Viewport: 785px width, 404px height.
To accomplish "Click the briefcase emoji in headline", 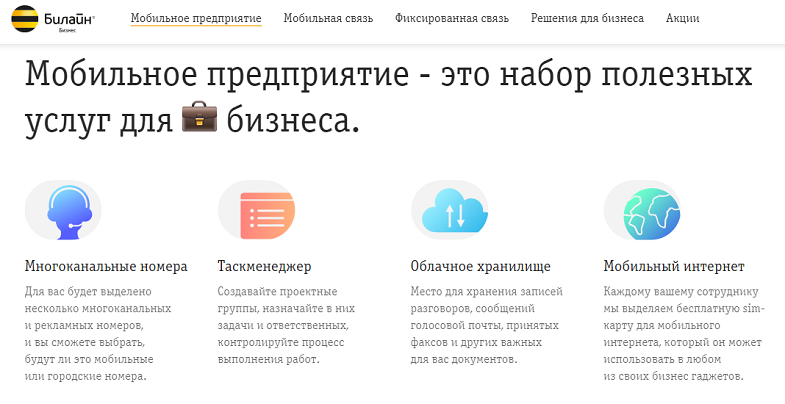I will [199, 117].
